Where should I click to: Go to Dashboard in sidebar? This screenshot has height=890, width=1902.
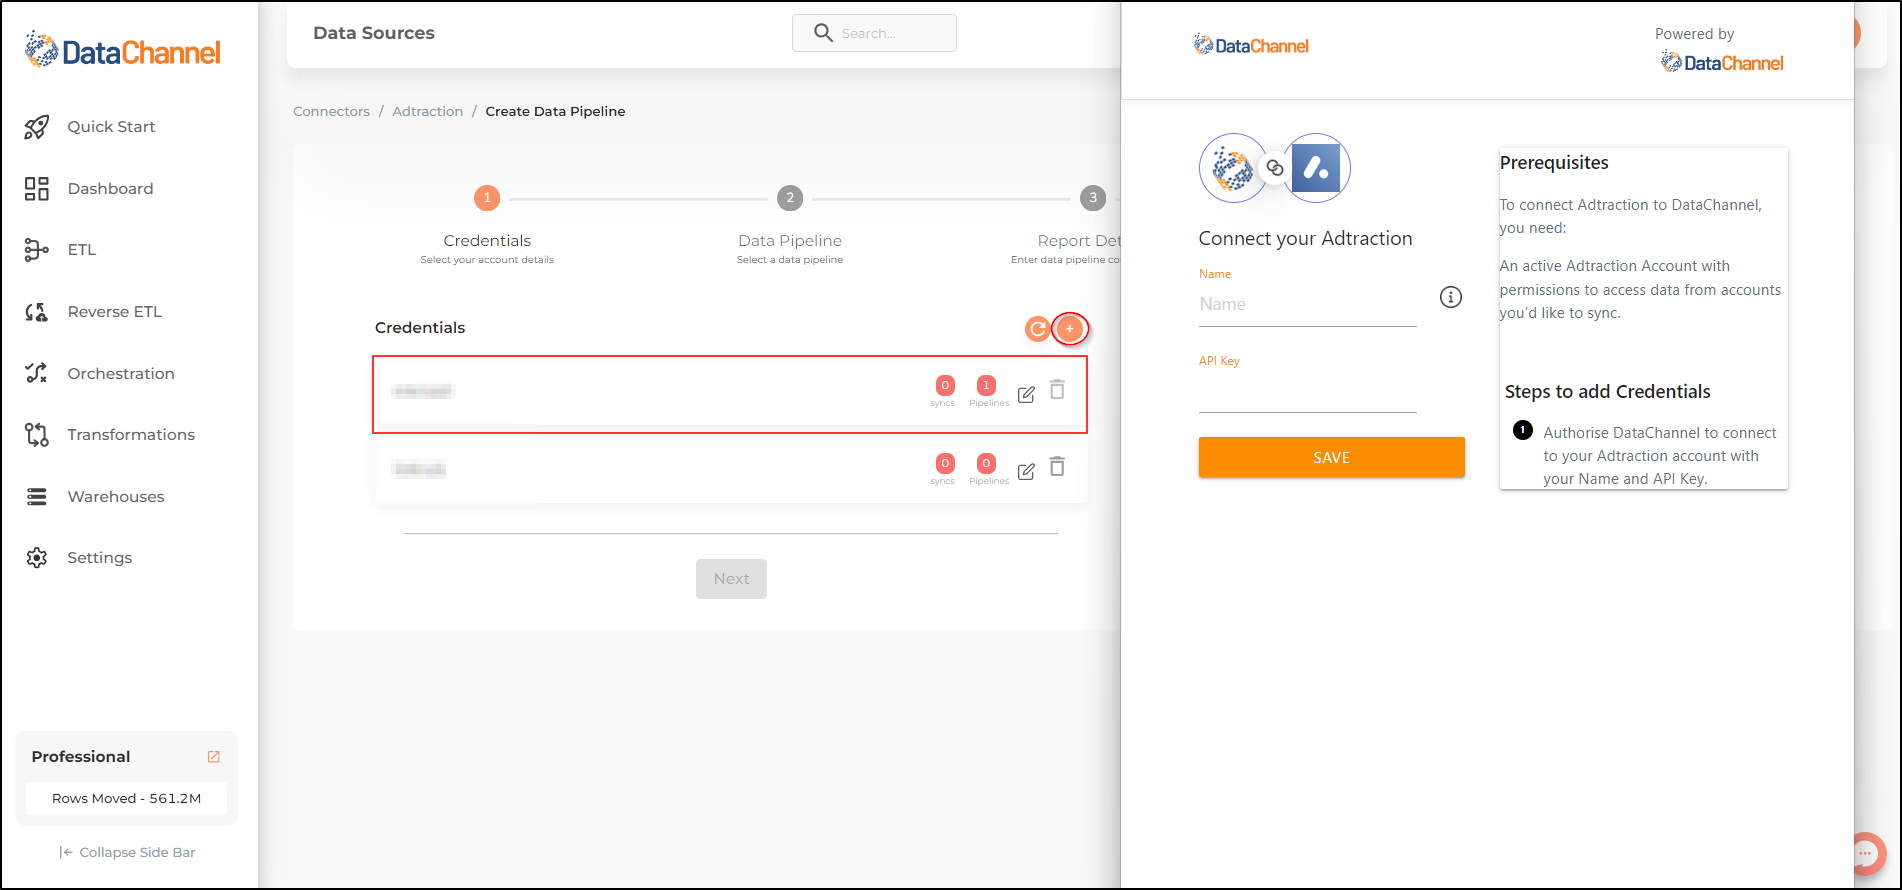point(110,189)
